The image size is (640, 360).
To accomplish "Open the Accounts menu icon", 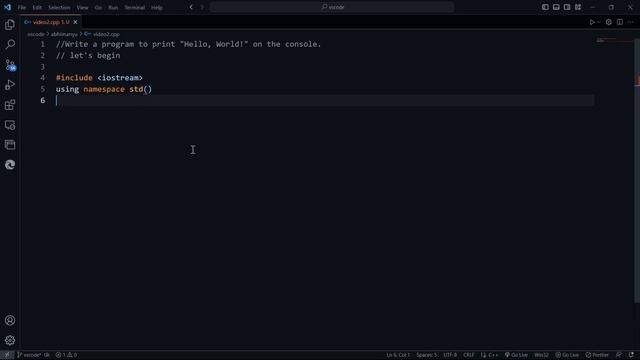I will pos(10,320).
